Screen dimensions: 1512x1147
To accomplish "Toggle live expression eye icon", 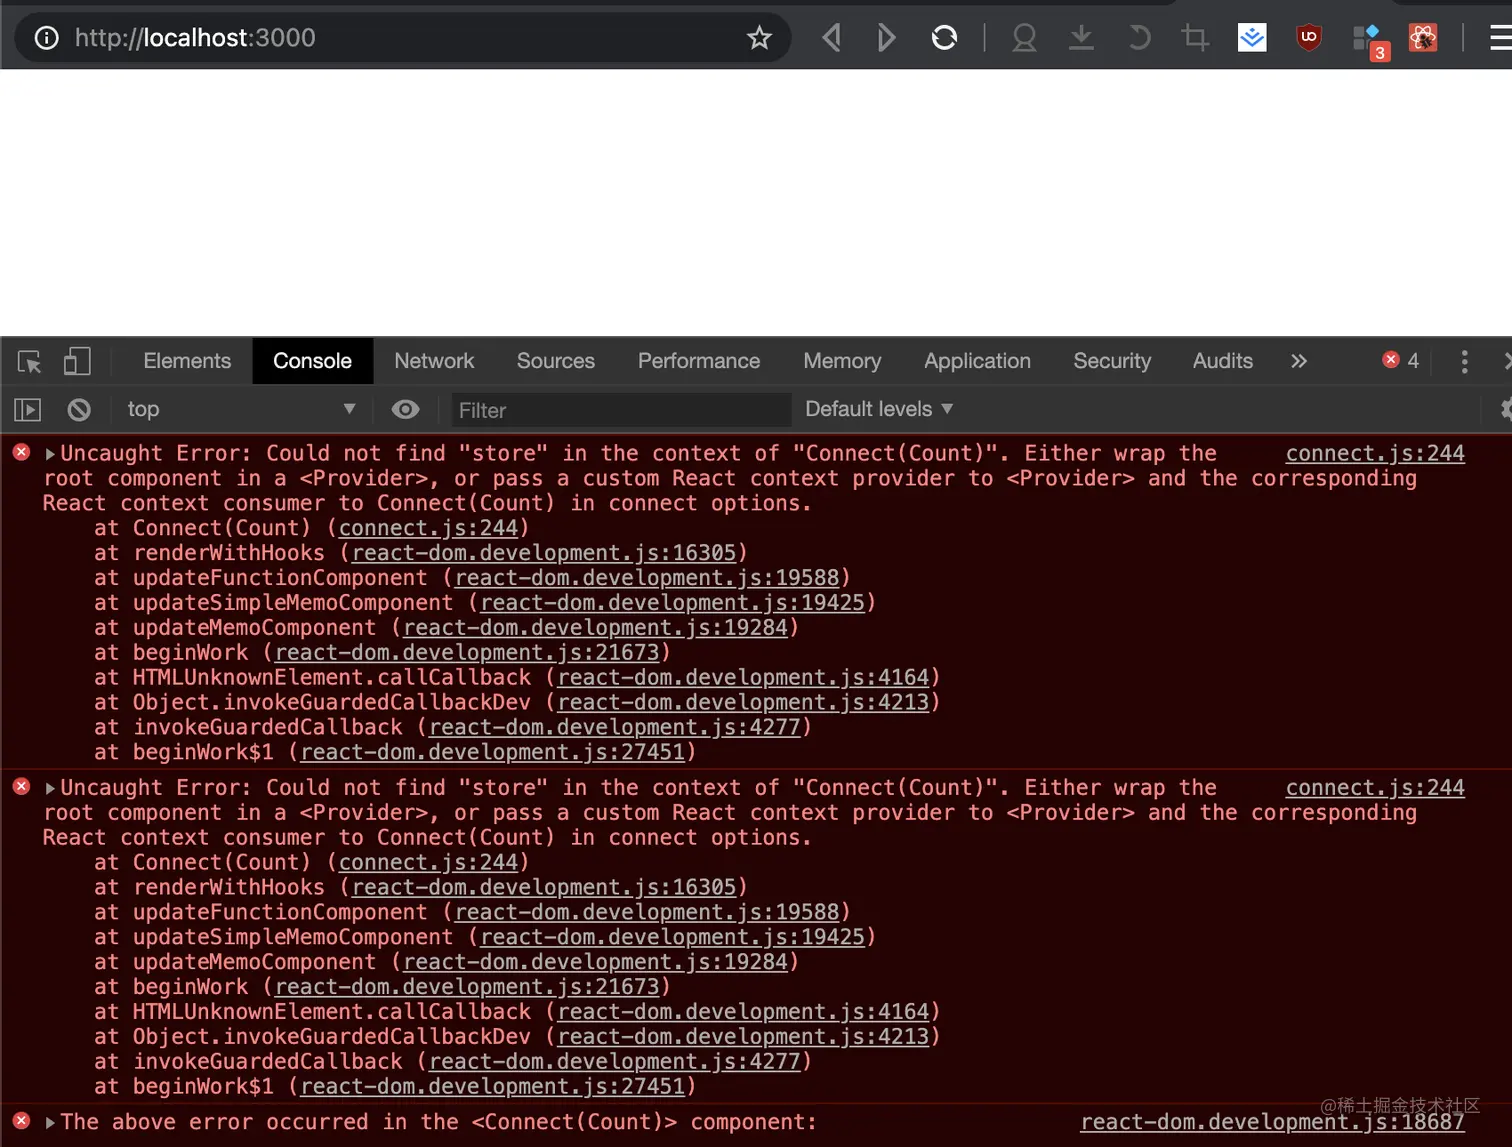I will (x=405, y=409).
